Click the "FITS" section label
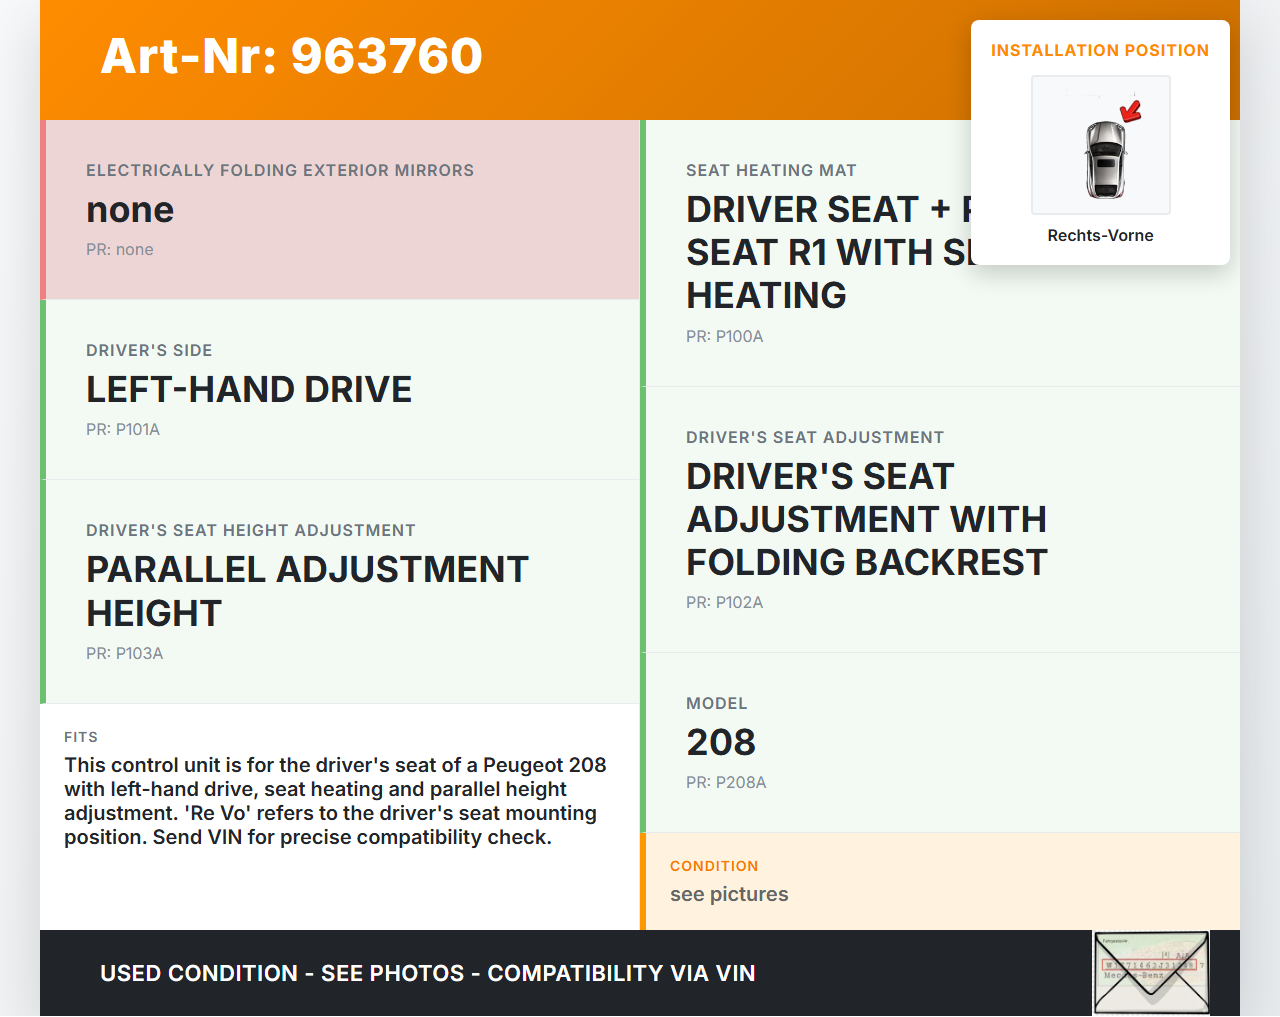 (81, 738)
